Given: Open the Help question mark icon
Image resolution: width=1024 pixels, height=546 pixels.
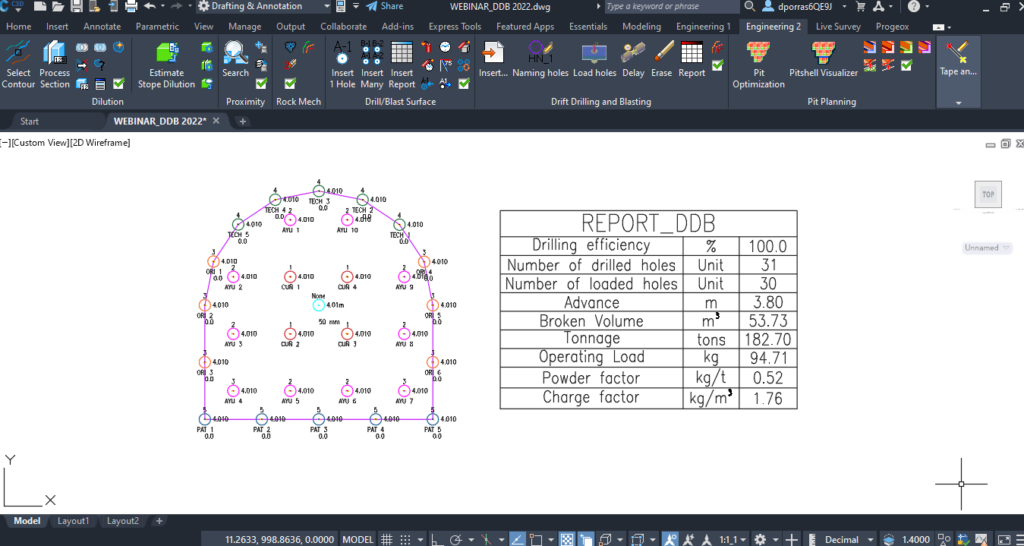Looking at the screenshot, I should click(914, 7).
